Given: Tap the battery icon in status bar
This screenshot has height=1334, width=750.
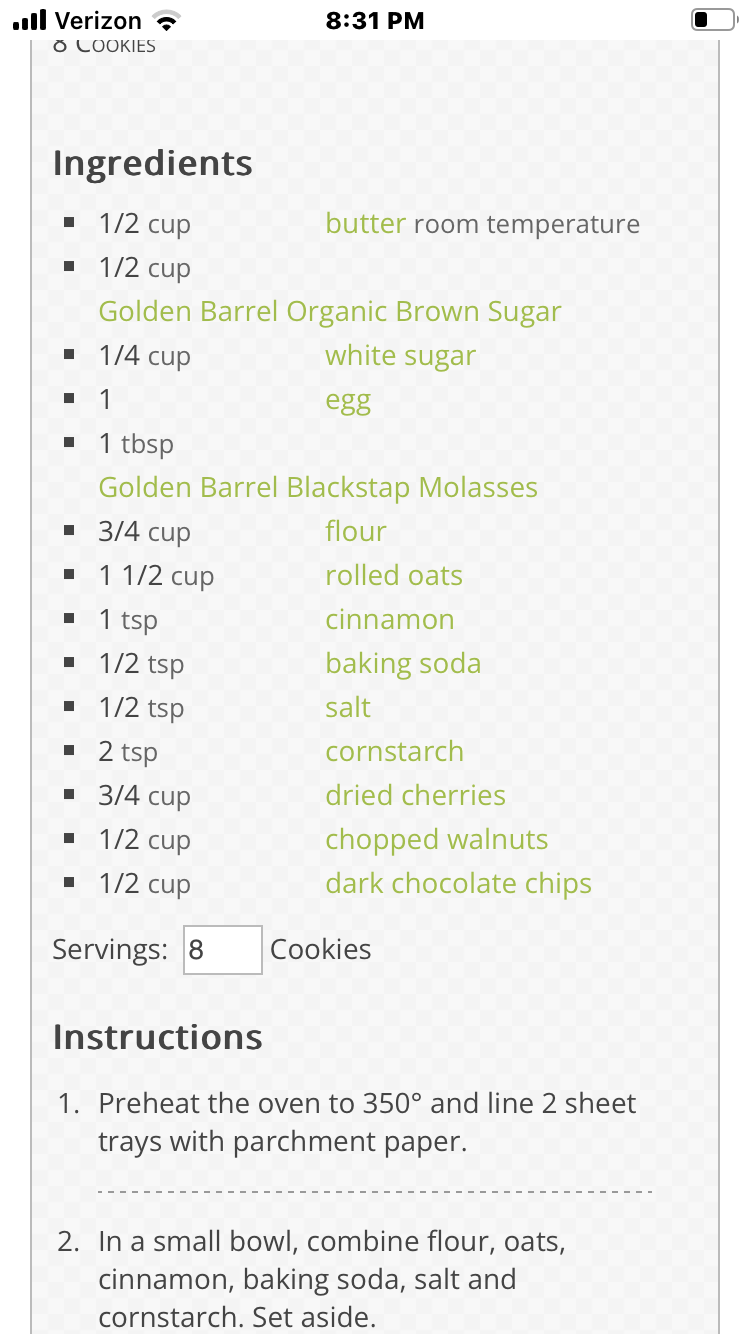Looking at the screenshot, I should 712,20.
